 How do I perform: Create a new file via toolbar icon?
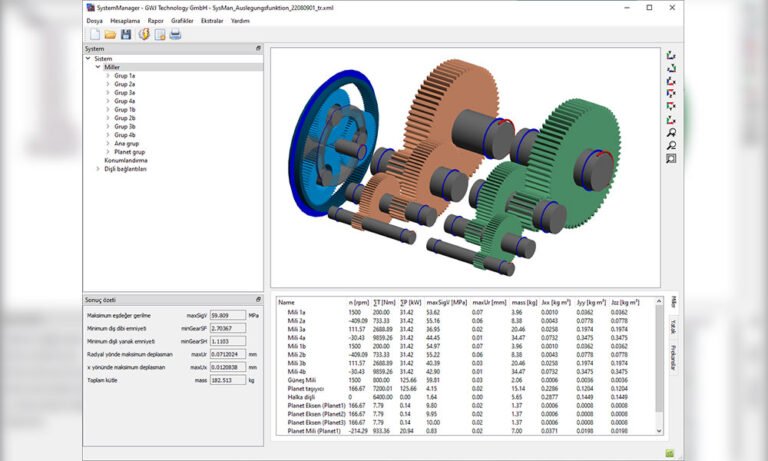coord(95,34)
